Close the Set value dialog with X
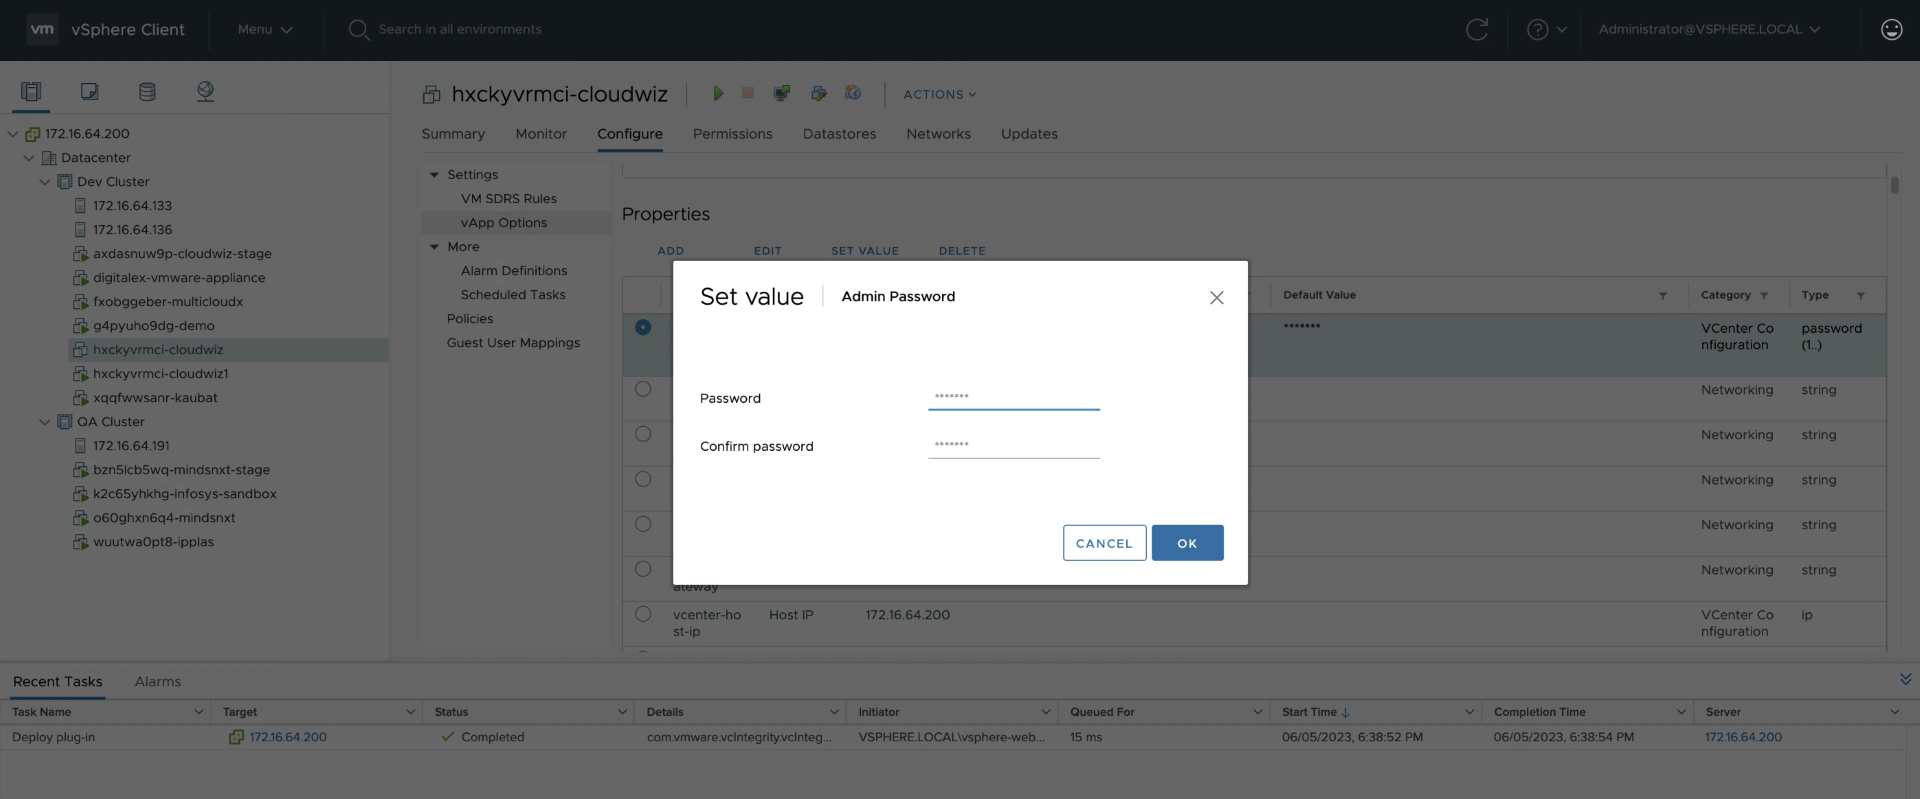Image resolution: width=1920 pixels, height=799 pixels. (1216, 298)
